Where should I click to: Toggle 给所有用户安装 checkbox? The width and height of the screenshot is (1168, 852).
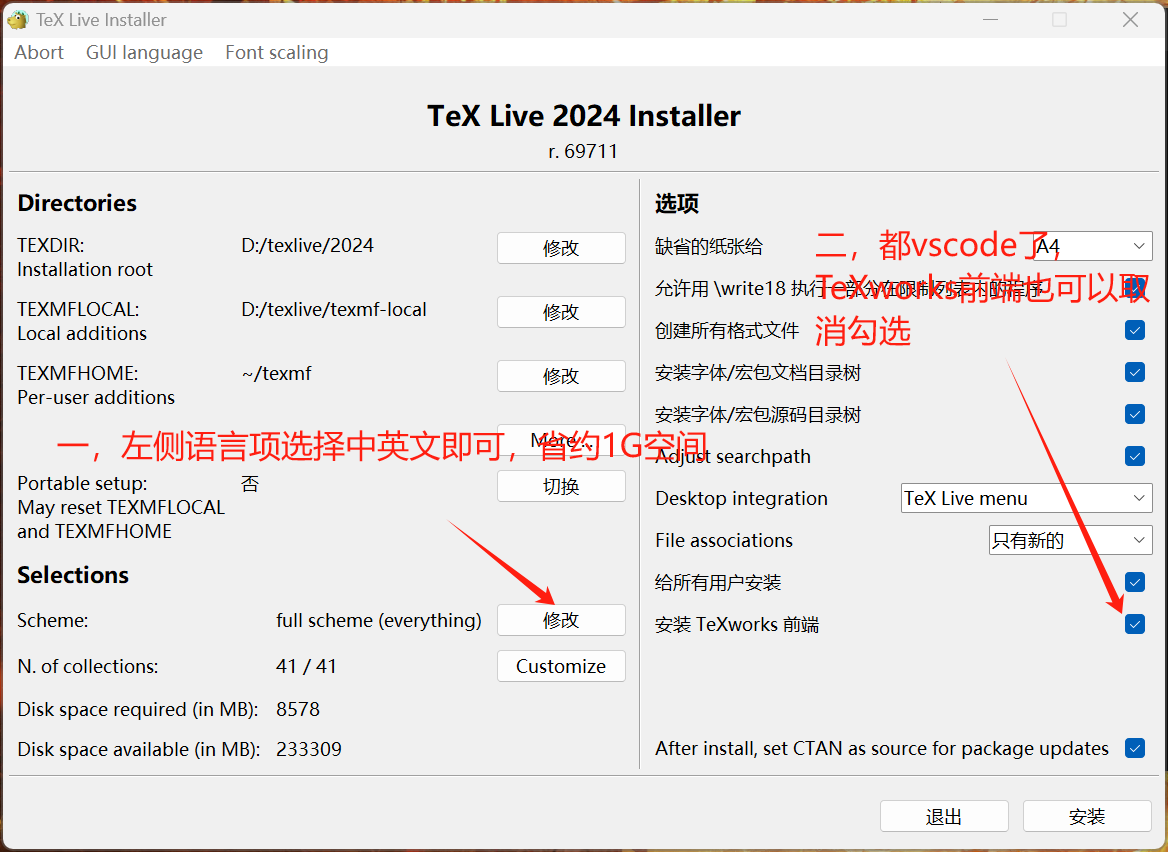coord(1135,582)
